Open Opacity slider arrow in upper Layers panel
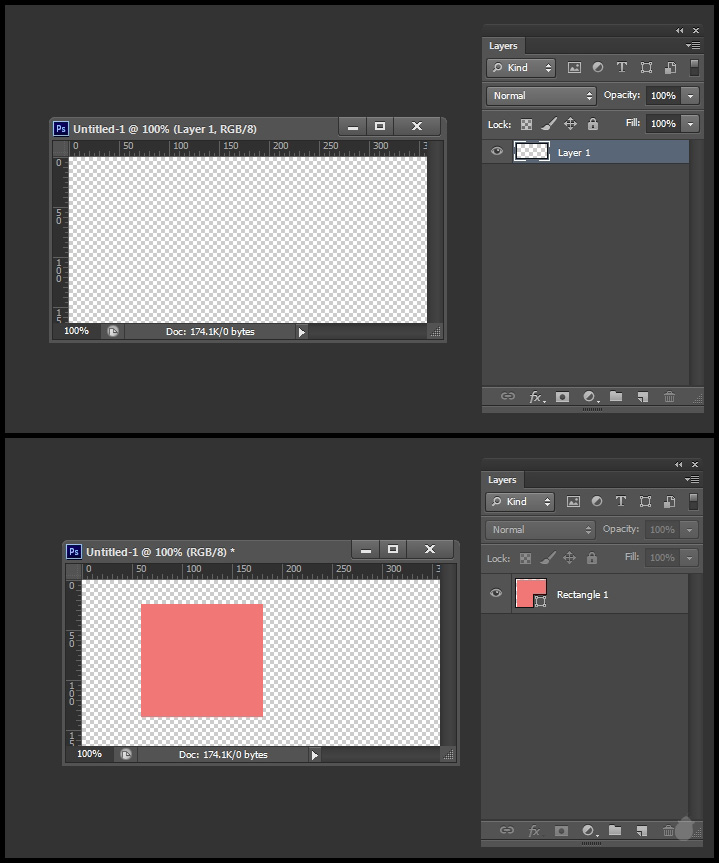The height and width of the screenshot is (863, 719). [x=691, y=96]
